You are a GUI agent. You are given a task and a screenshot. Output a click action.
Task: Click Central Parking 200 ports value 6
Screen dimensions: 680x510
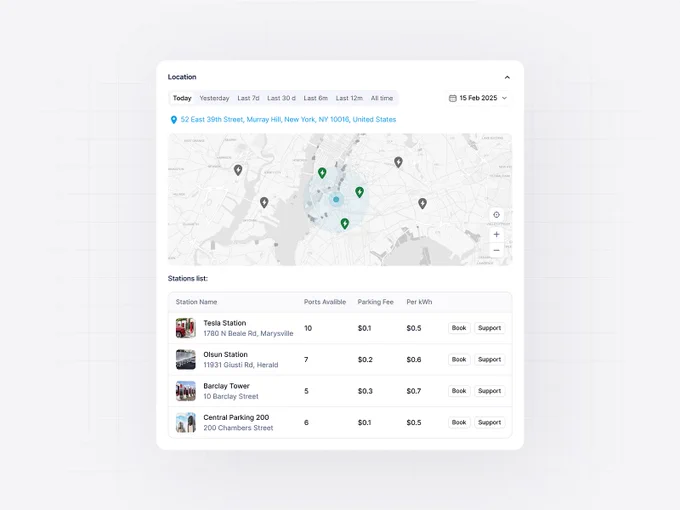(306, 422)
